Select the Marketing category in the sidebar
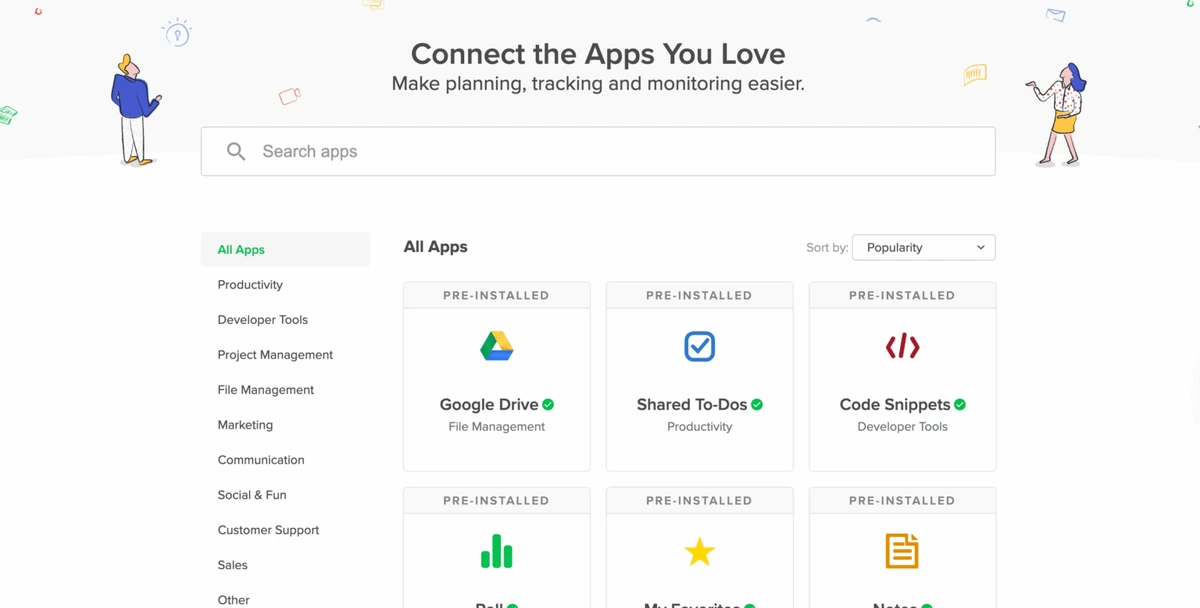This screenshot has width=1200, height=608. (245, 424)
